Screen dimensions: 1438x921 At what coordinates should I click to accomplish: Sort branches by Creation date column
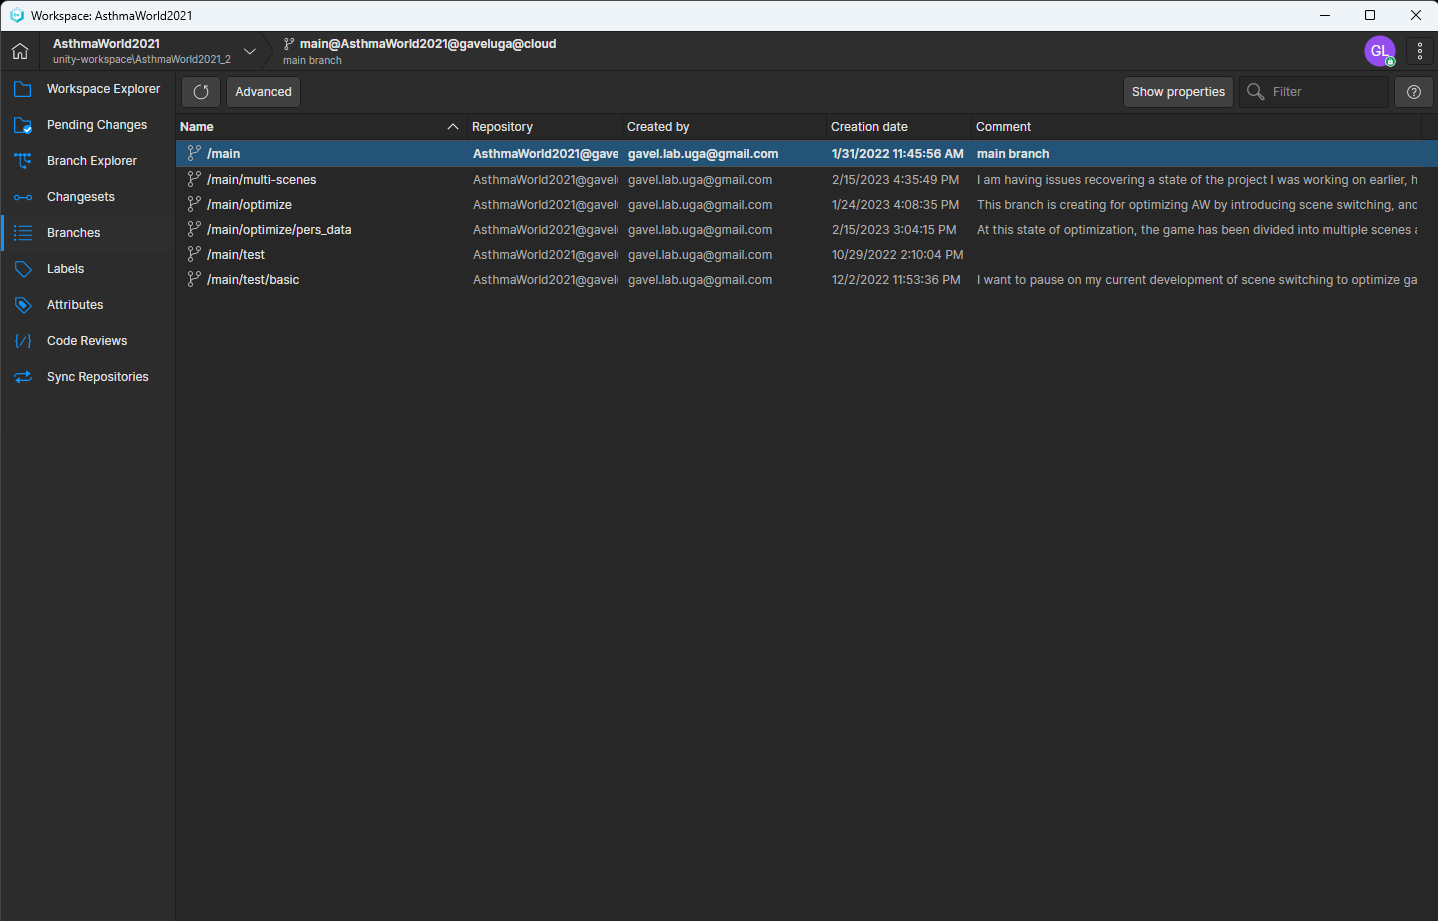[868, 126]
